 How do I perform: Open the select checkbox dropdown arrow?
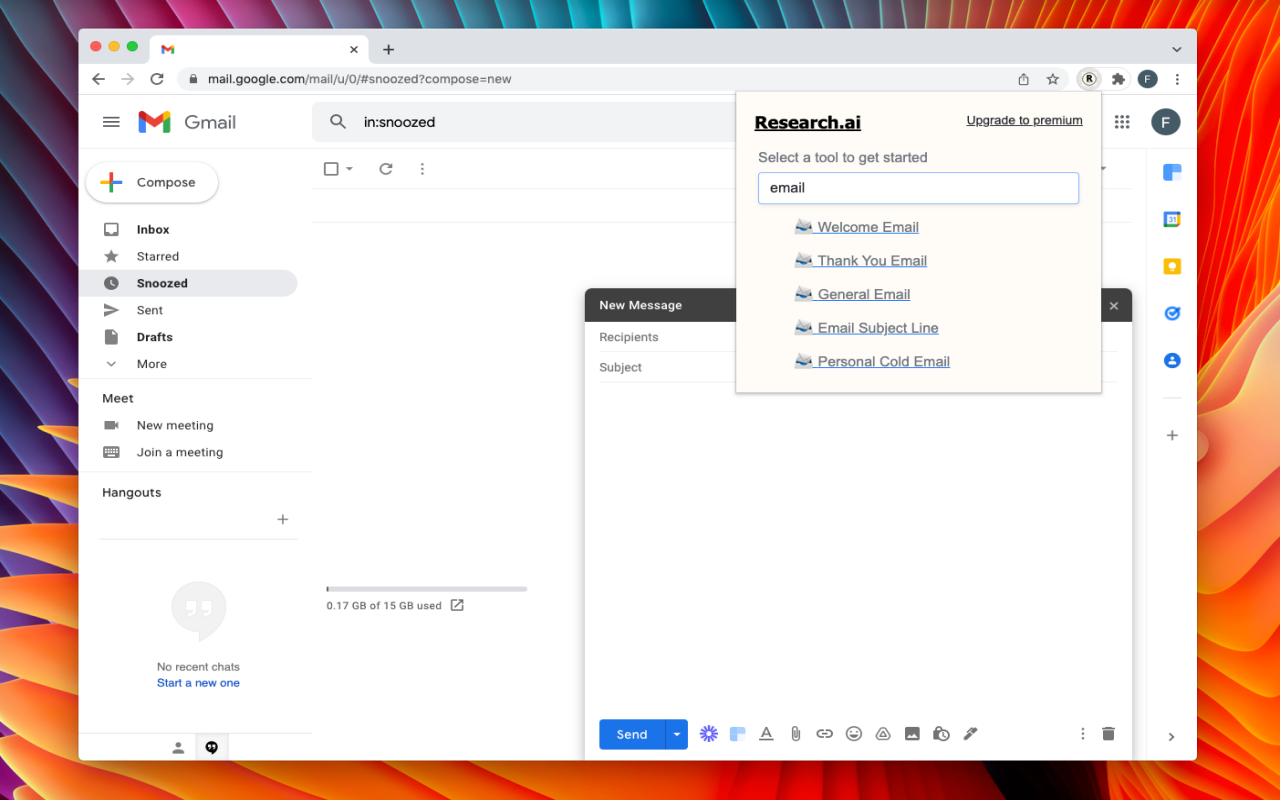click(x=349, y=169)
